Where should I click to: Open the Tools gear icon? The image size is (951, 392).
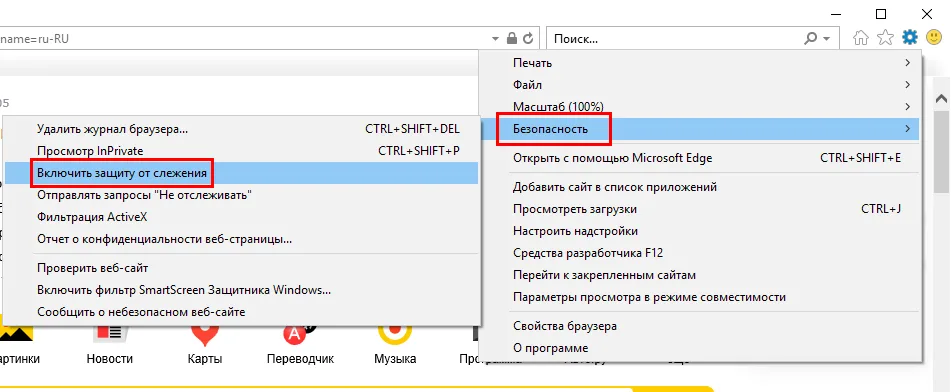coord(910,38)
